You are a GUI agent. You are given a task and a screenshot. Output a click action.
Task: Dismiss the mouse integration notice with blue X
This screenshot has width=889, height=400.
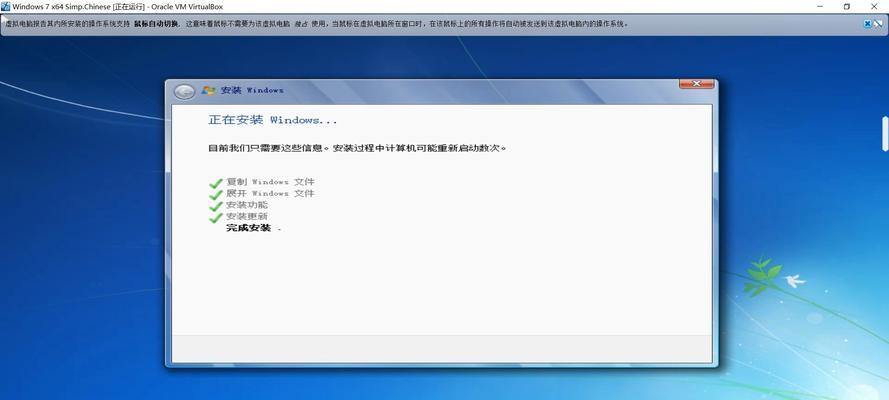(867, 24)
